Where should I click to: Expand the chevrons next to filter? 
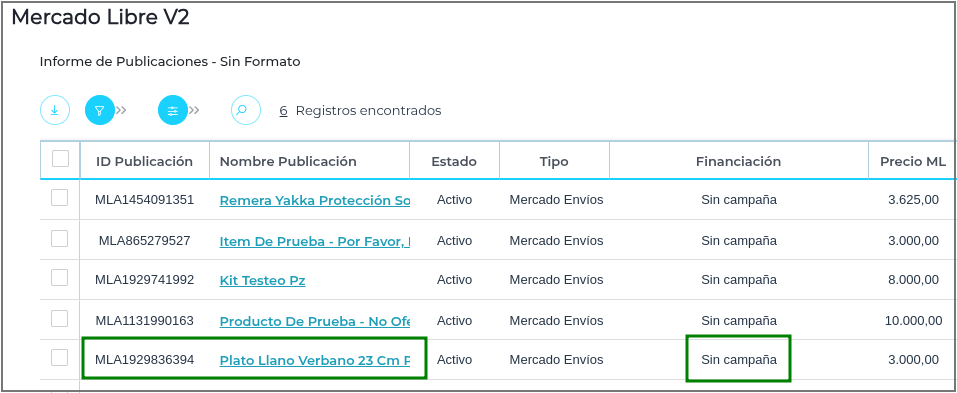click(121, 110)
